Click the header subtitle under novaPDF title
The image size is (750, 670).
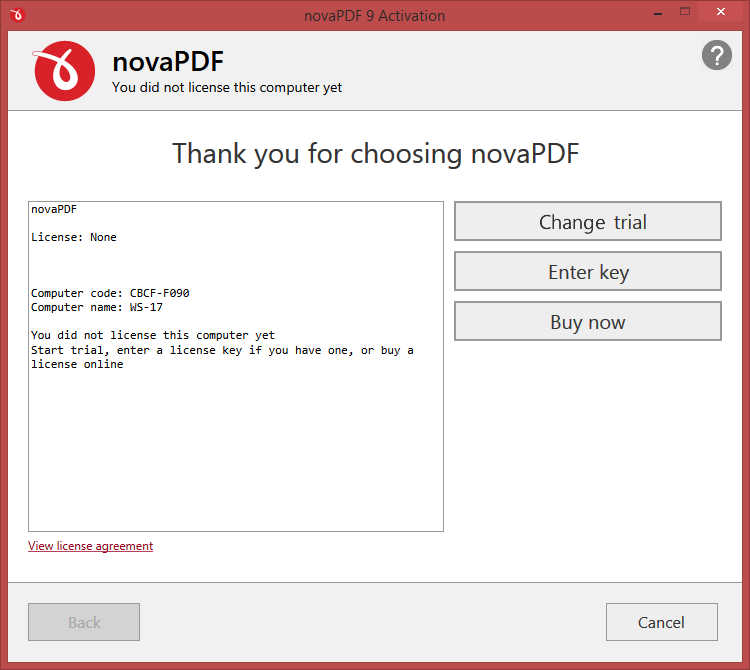coord(227,88)
